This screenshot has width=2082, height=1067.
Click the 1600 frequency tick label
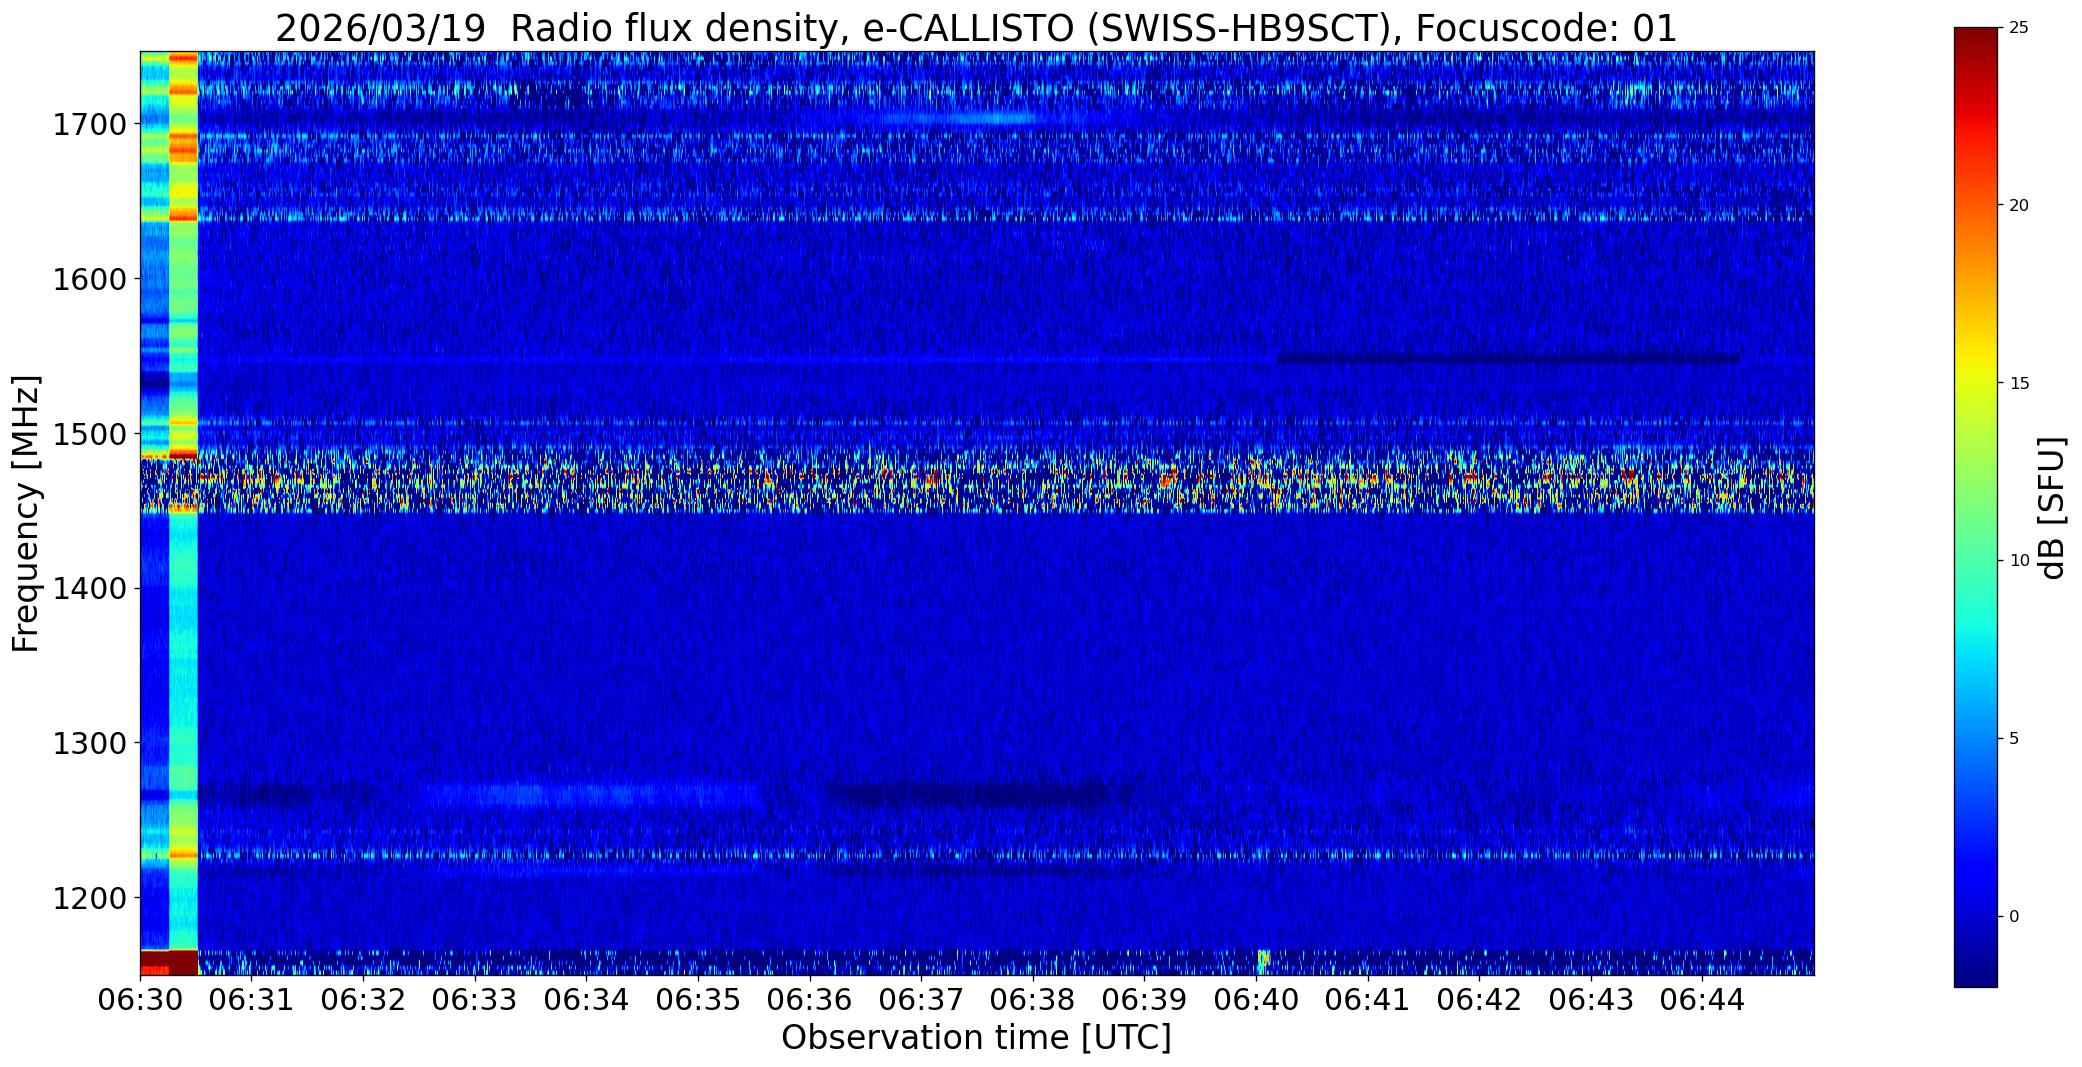pyautogui.click(x=89, y=279)
